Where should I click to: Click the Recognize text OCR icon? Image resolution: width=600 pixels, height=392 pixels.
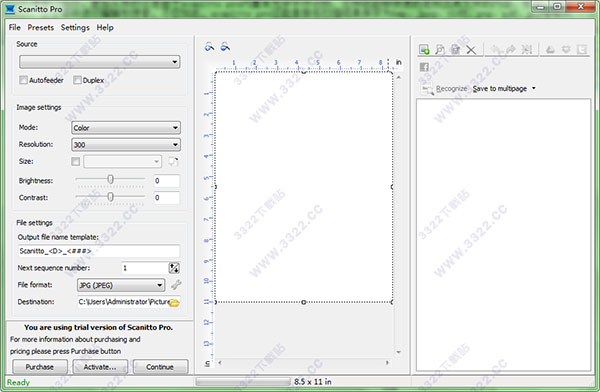tap(427, 89)
